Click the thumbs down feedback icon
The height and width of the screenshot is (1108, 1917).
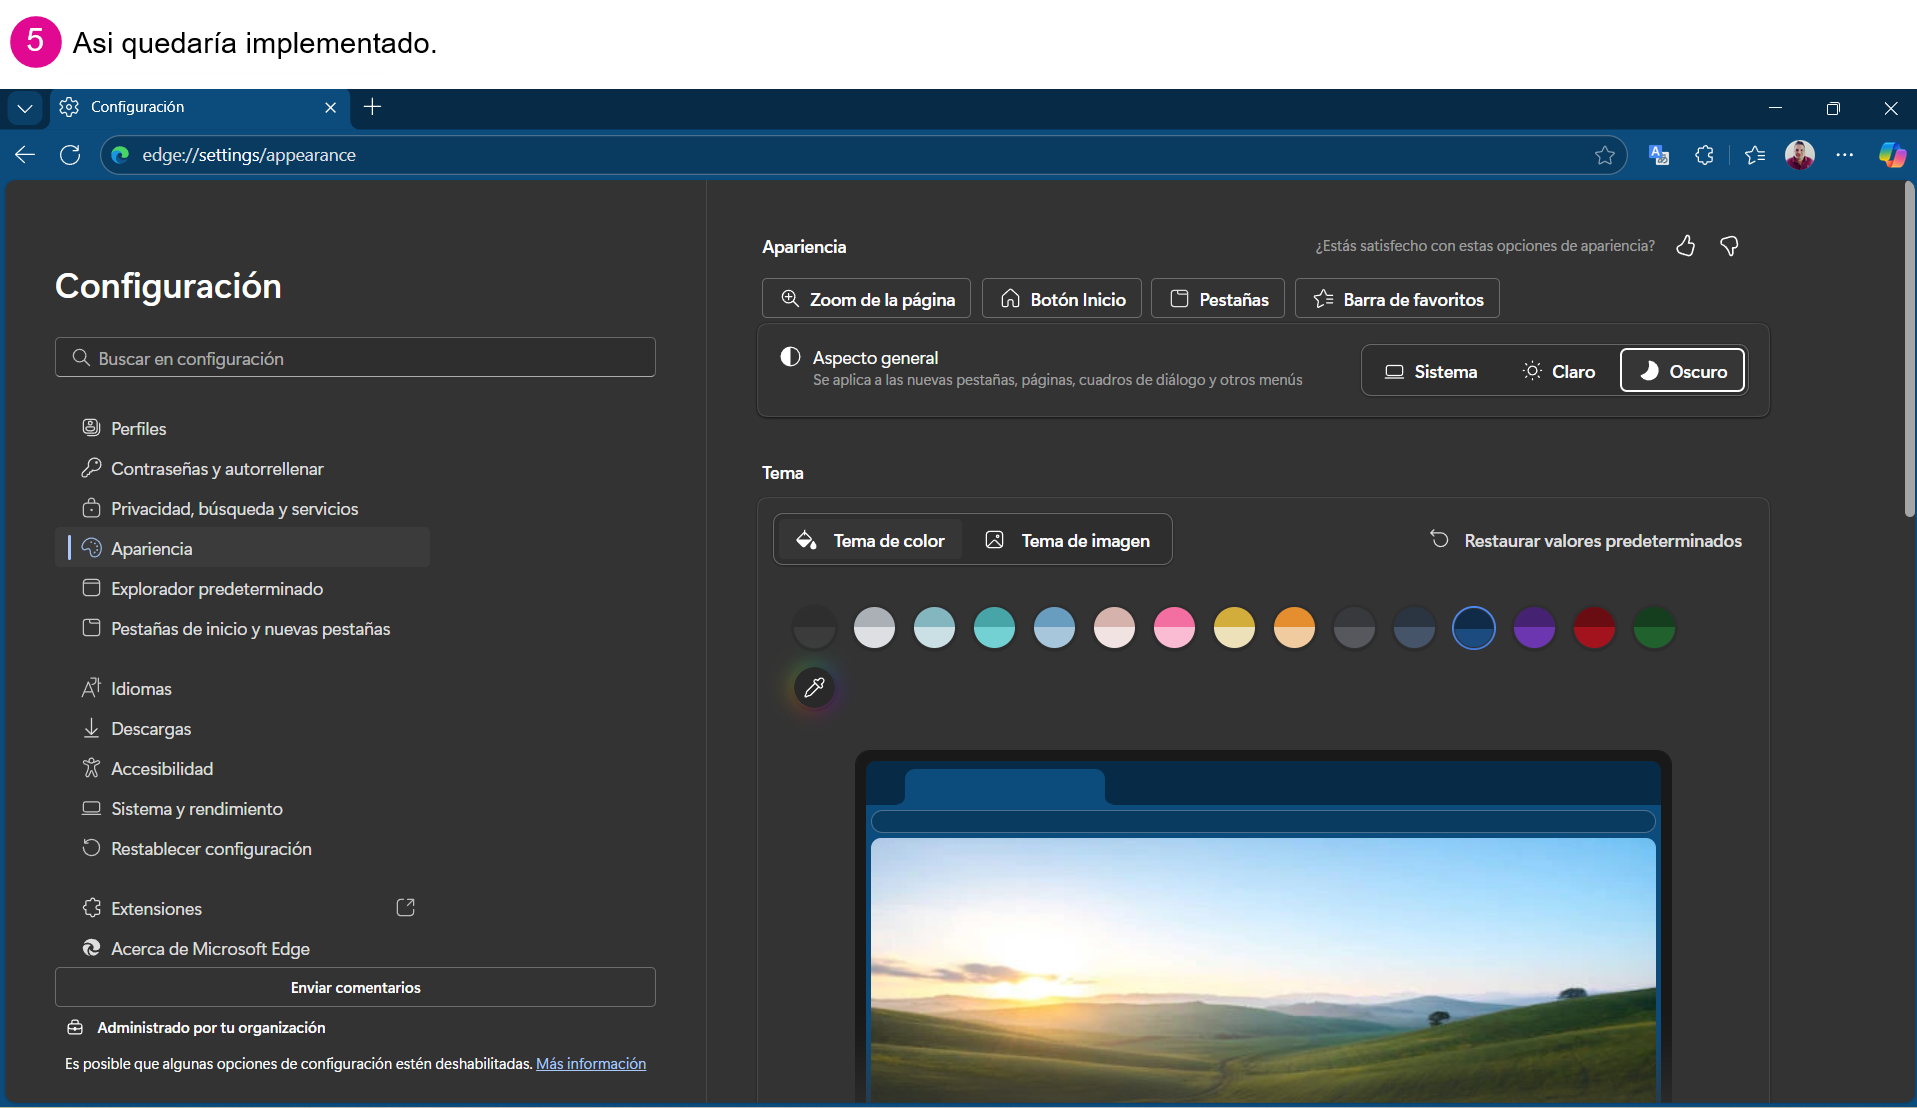pyautogui.click(x=1729, y=246)
